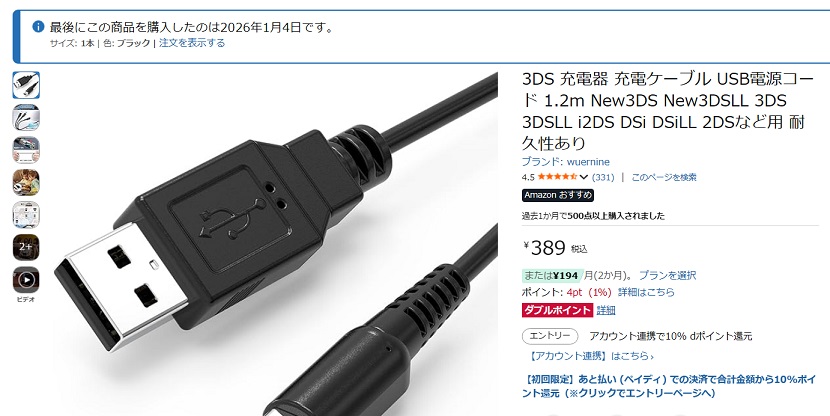Open the 注文を表示する order link

tap(192, 43)
